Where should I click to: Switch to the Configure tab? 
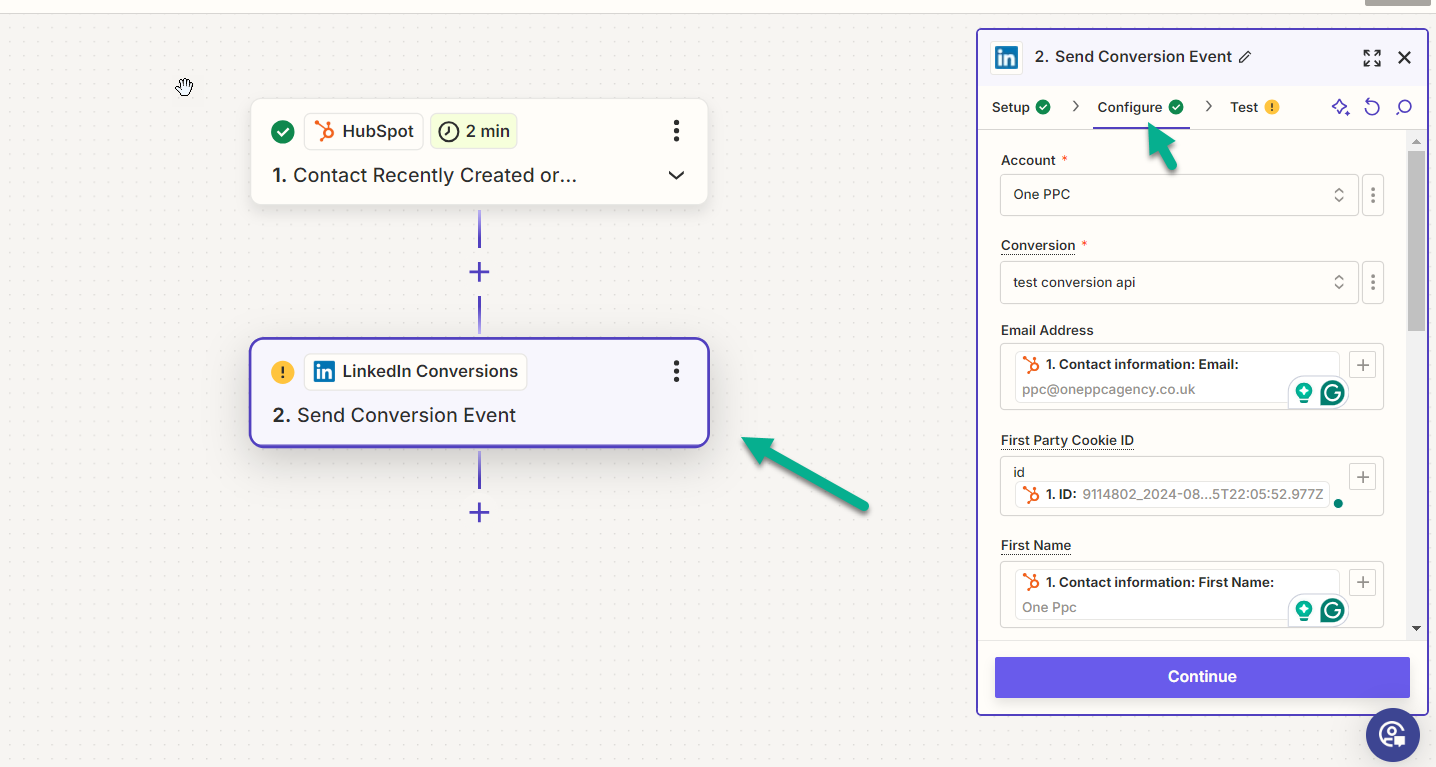[x=1140, y=107]
